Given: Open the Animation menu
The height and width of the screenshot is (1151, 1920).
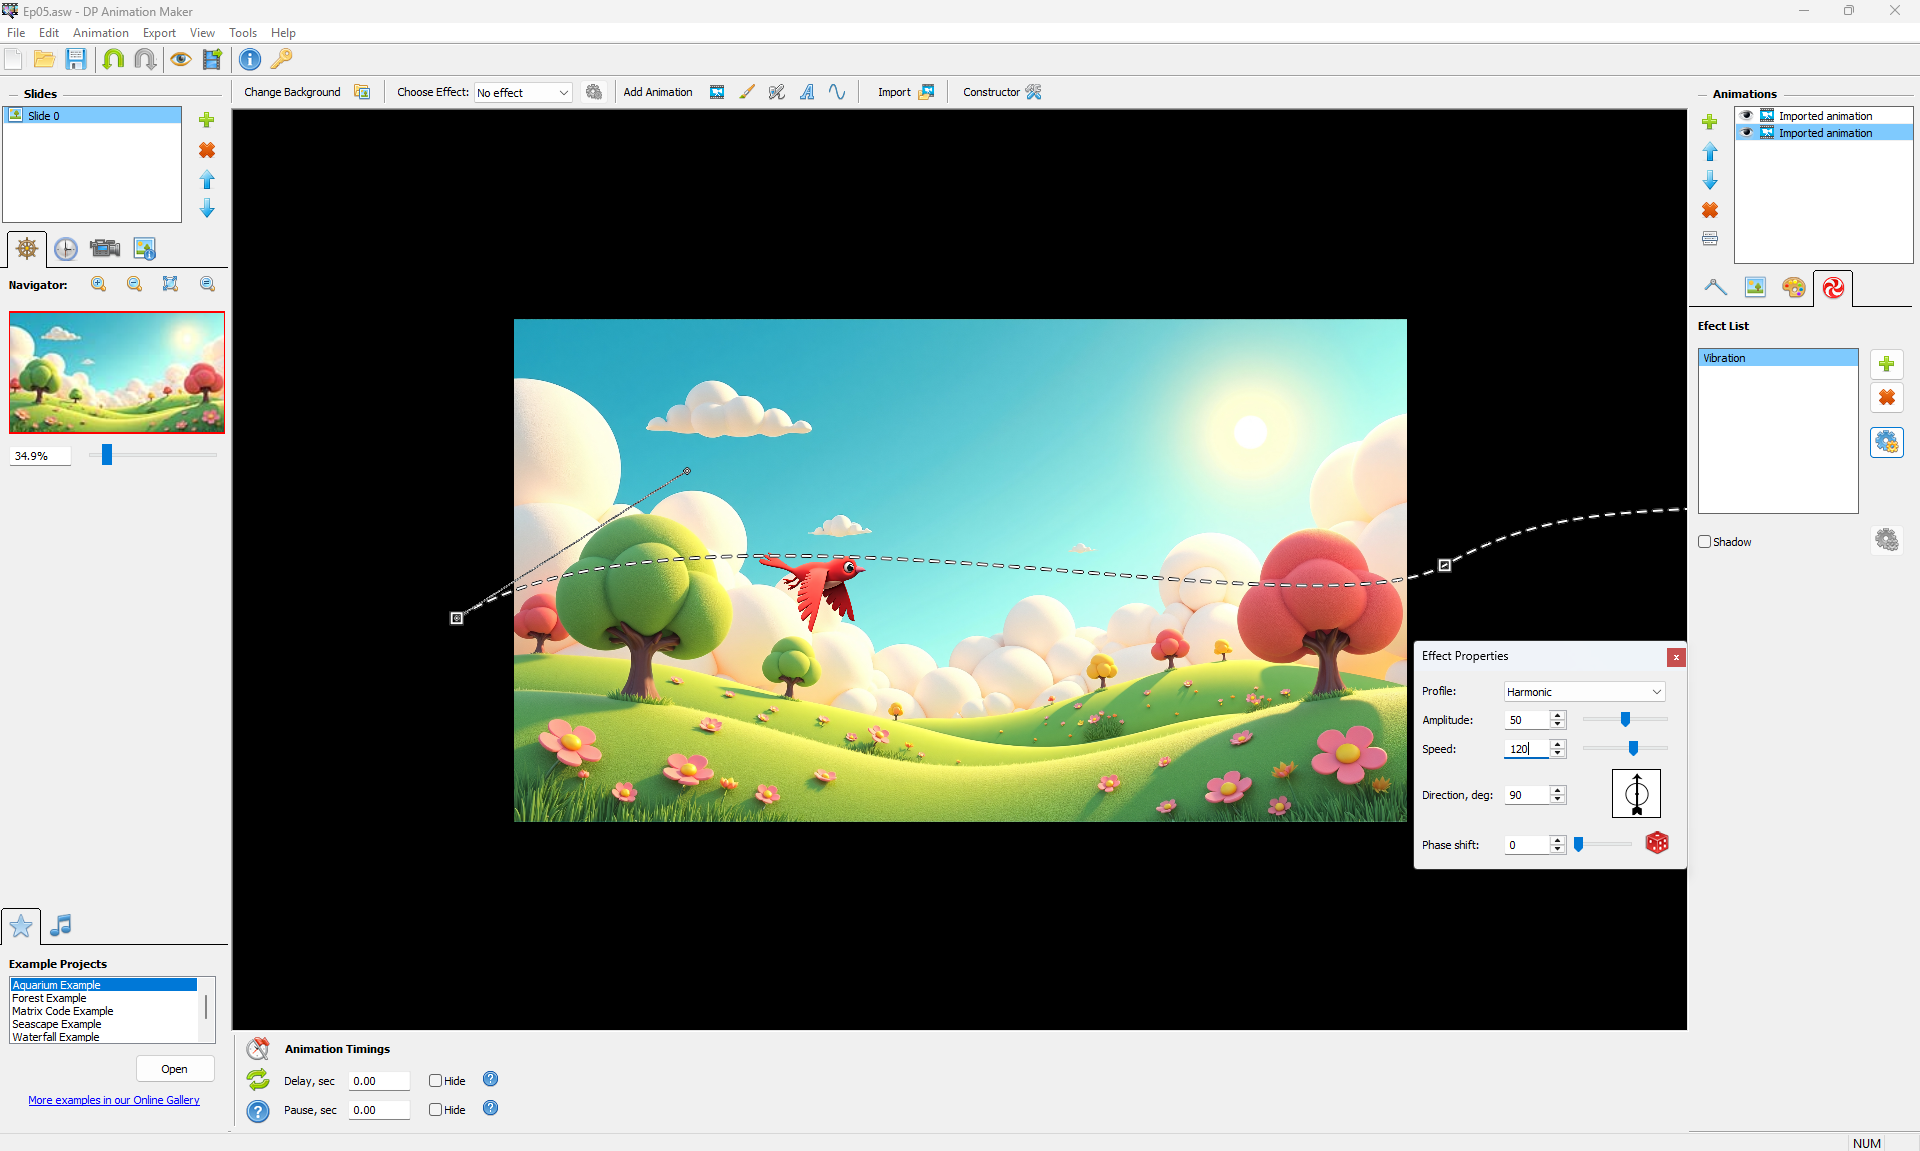Looking at the screenshot, I should (x=100, y=33).
